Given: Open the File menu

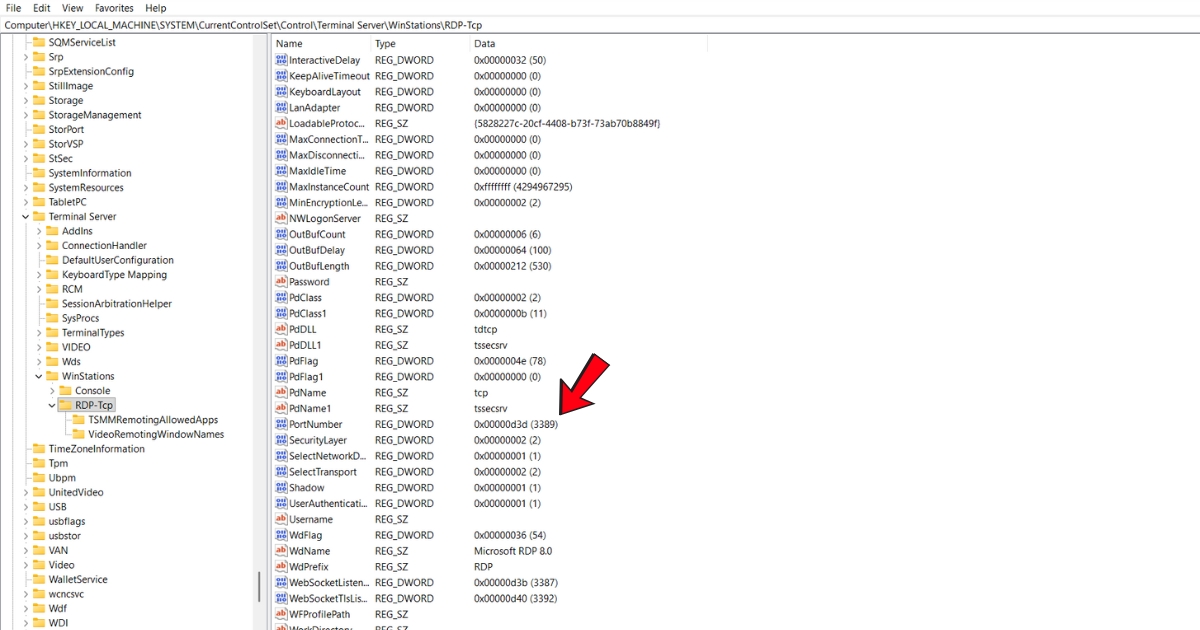Looking at the screenshot, I should [x=13, y=8].
